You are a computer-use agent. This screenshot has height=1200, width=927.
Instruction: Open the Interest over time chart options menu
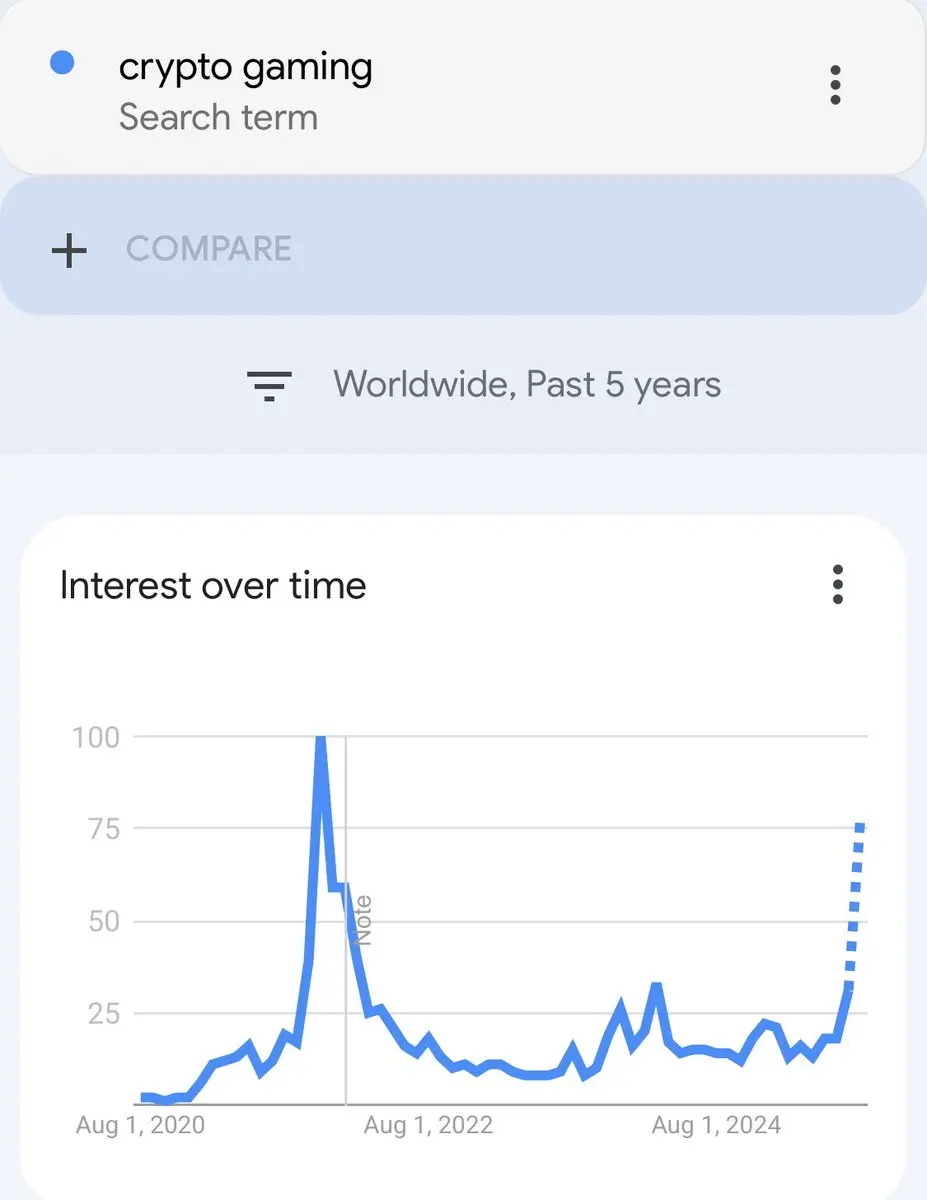(838, 584)
